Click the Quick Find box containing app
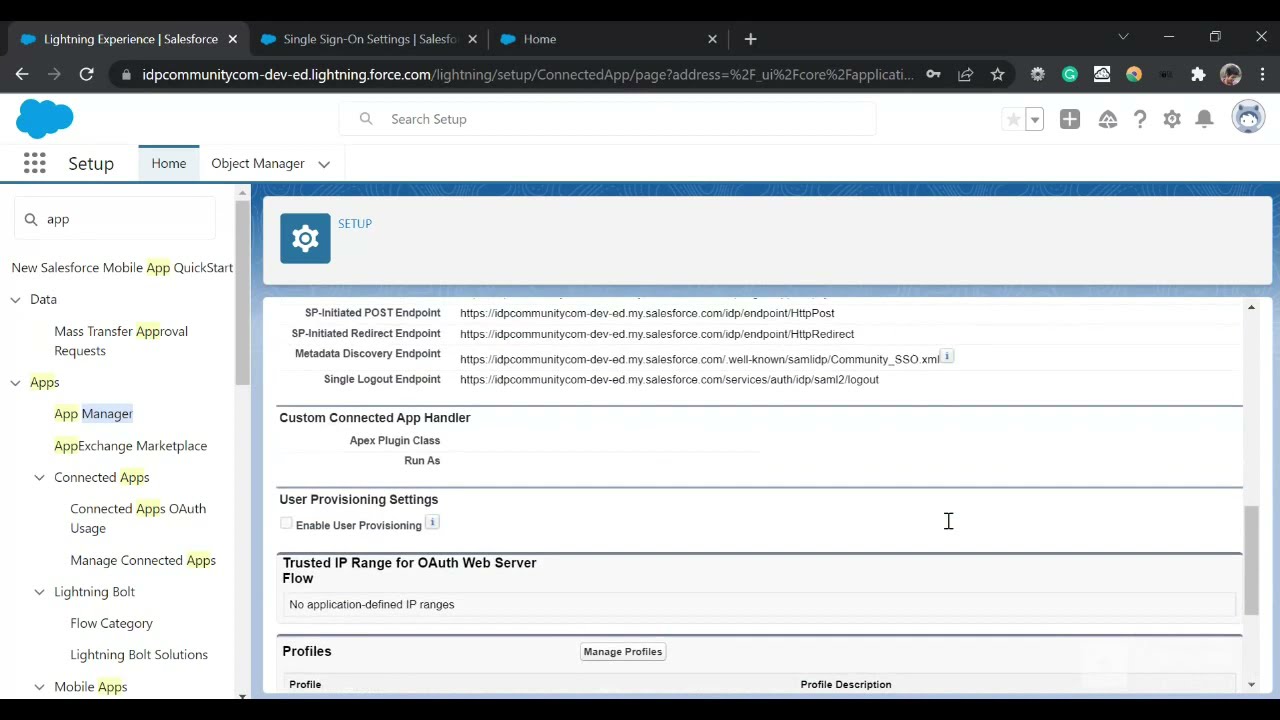The width and height of the screenshot is (1280, 720). point(115,219)
